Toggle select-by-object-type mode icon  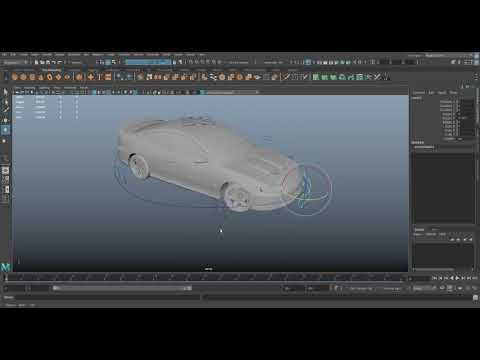108,62
